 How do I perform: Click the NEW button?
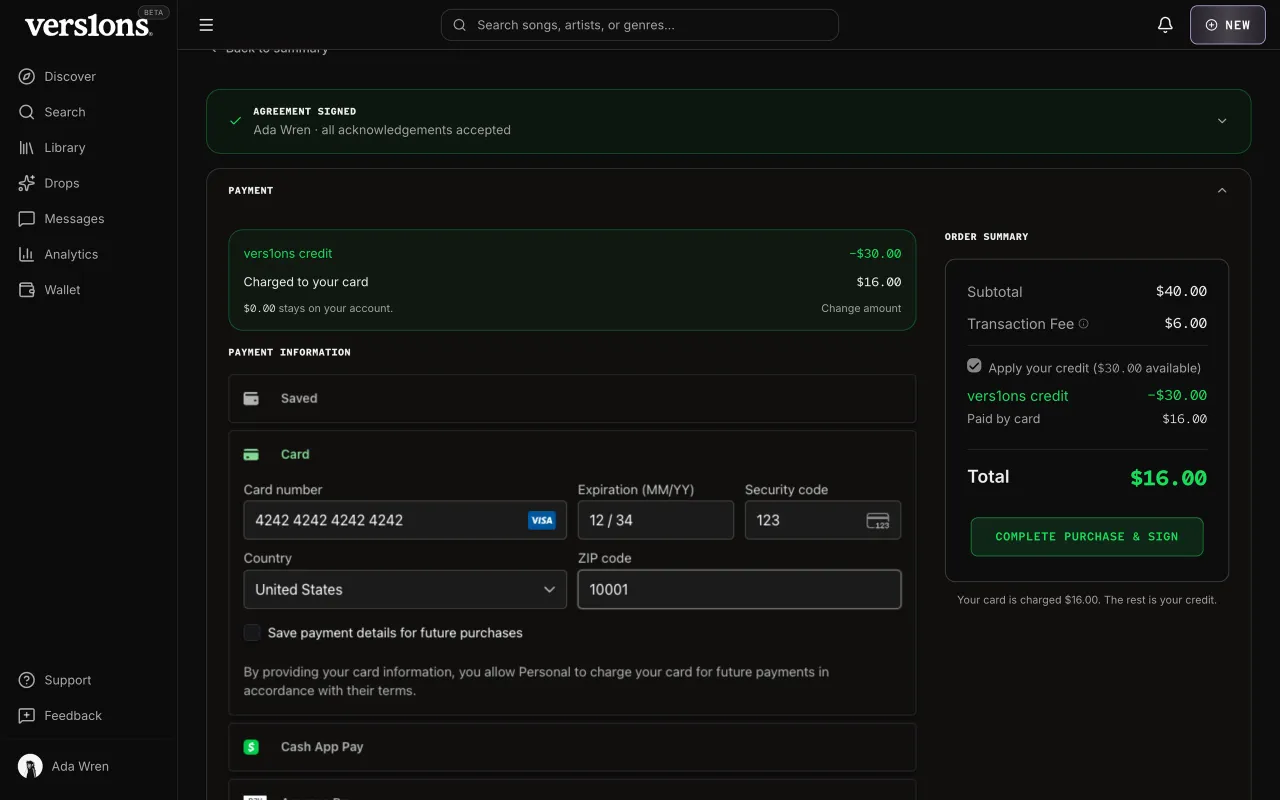point(1228,25)
